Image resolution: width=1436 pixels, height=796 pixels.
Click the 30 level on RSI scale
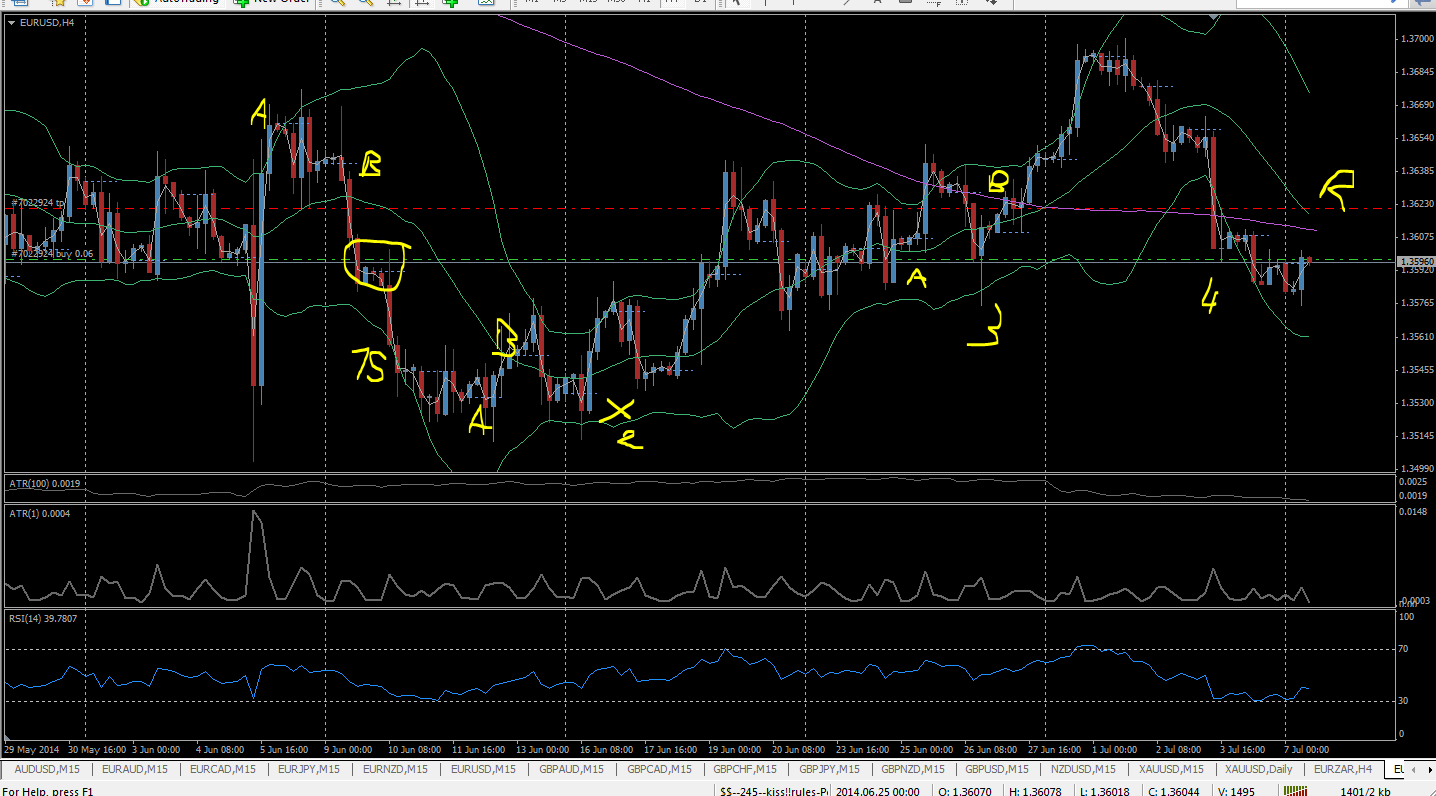[x=1405, y=701]
